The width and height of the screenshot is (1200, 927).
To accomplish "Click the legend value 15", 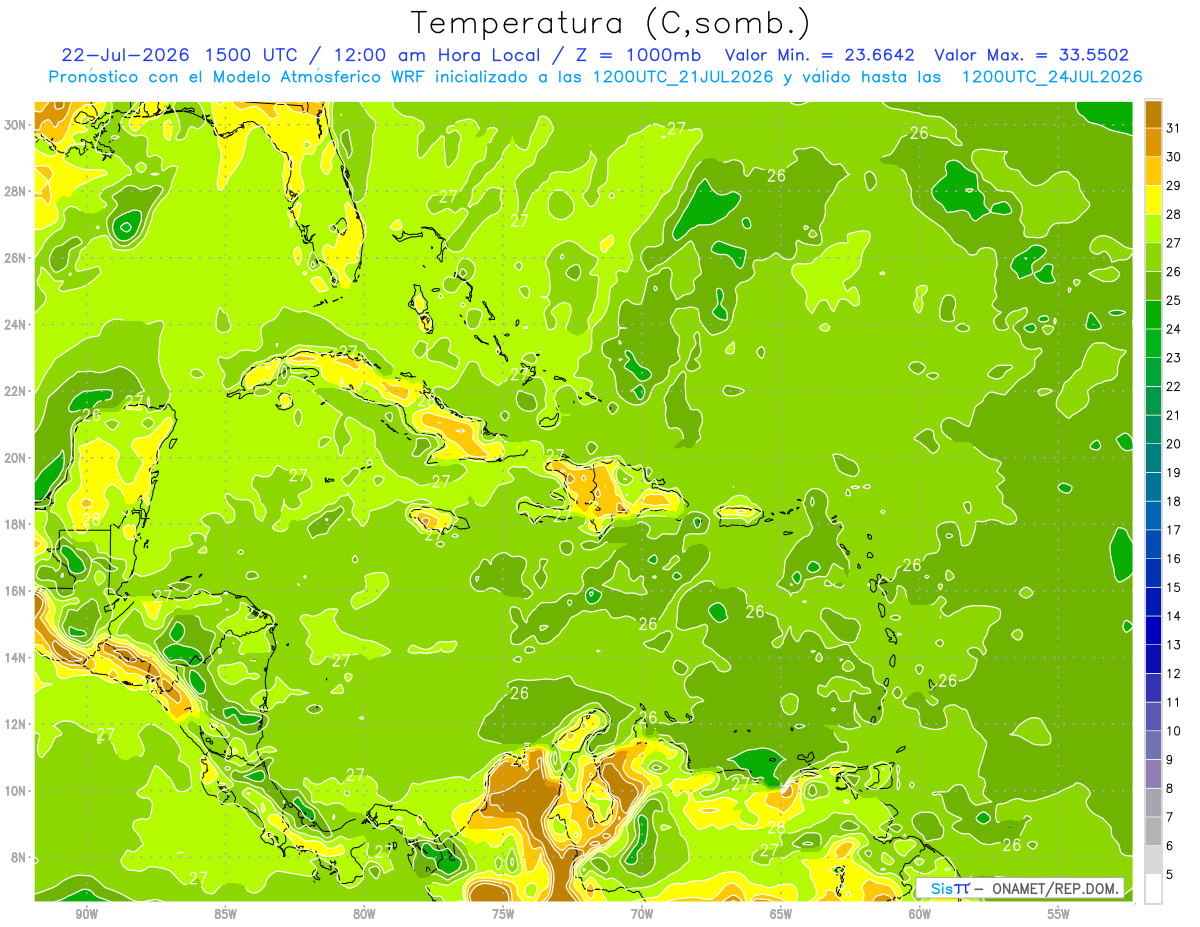I will tap(1174, 587).
